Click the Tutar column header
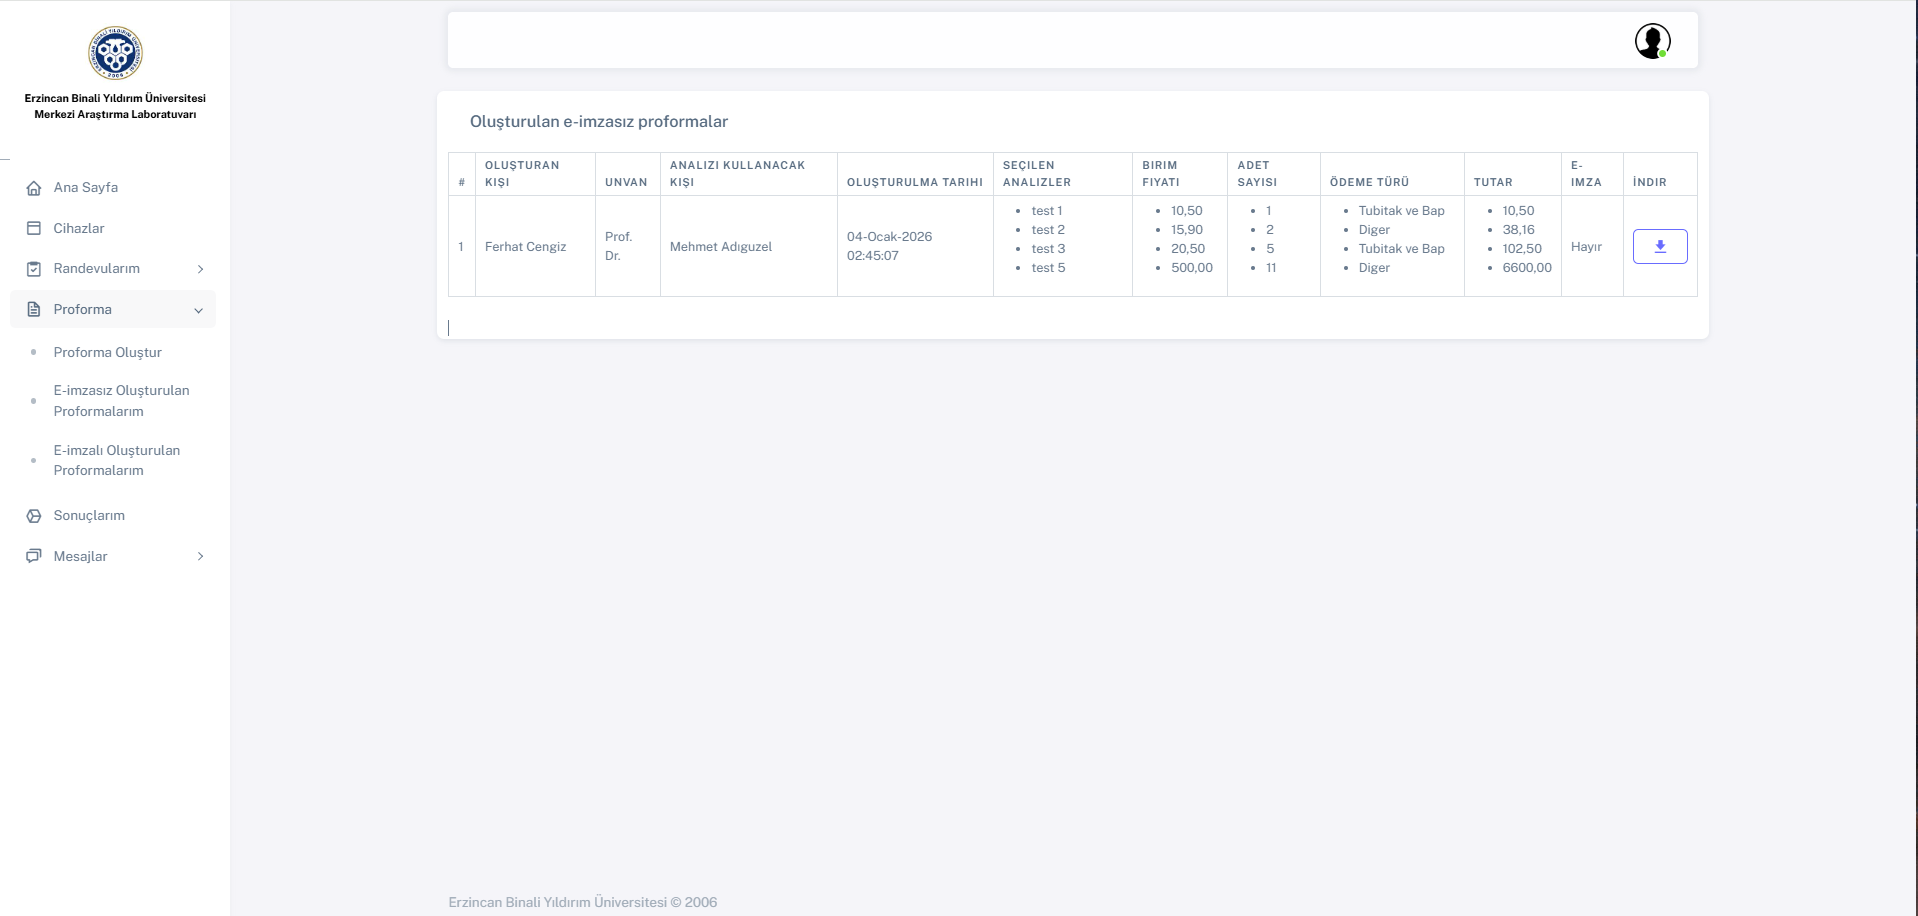This screenshot has height=916, width=1918. click(1492, 182)
